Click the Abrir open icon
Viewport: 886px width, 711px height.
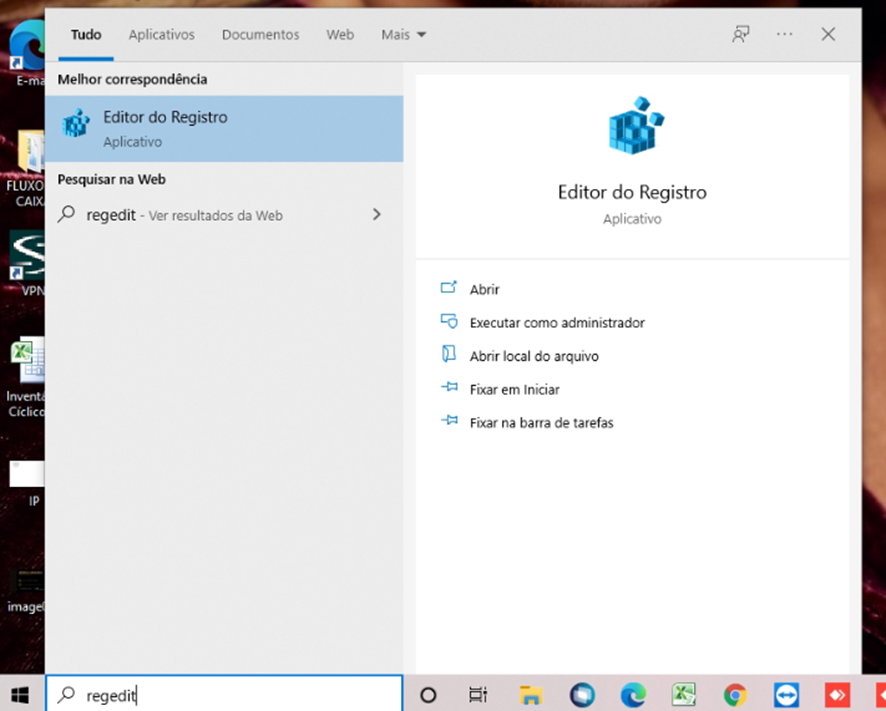[x=449, y=288]
